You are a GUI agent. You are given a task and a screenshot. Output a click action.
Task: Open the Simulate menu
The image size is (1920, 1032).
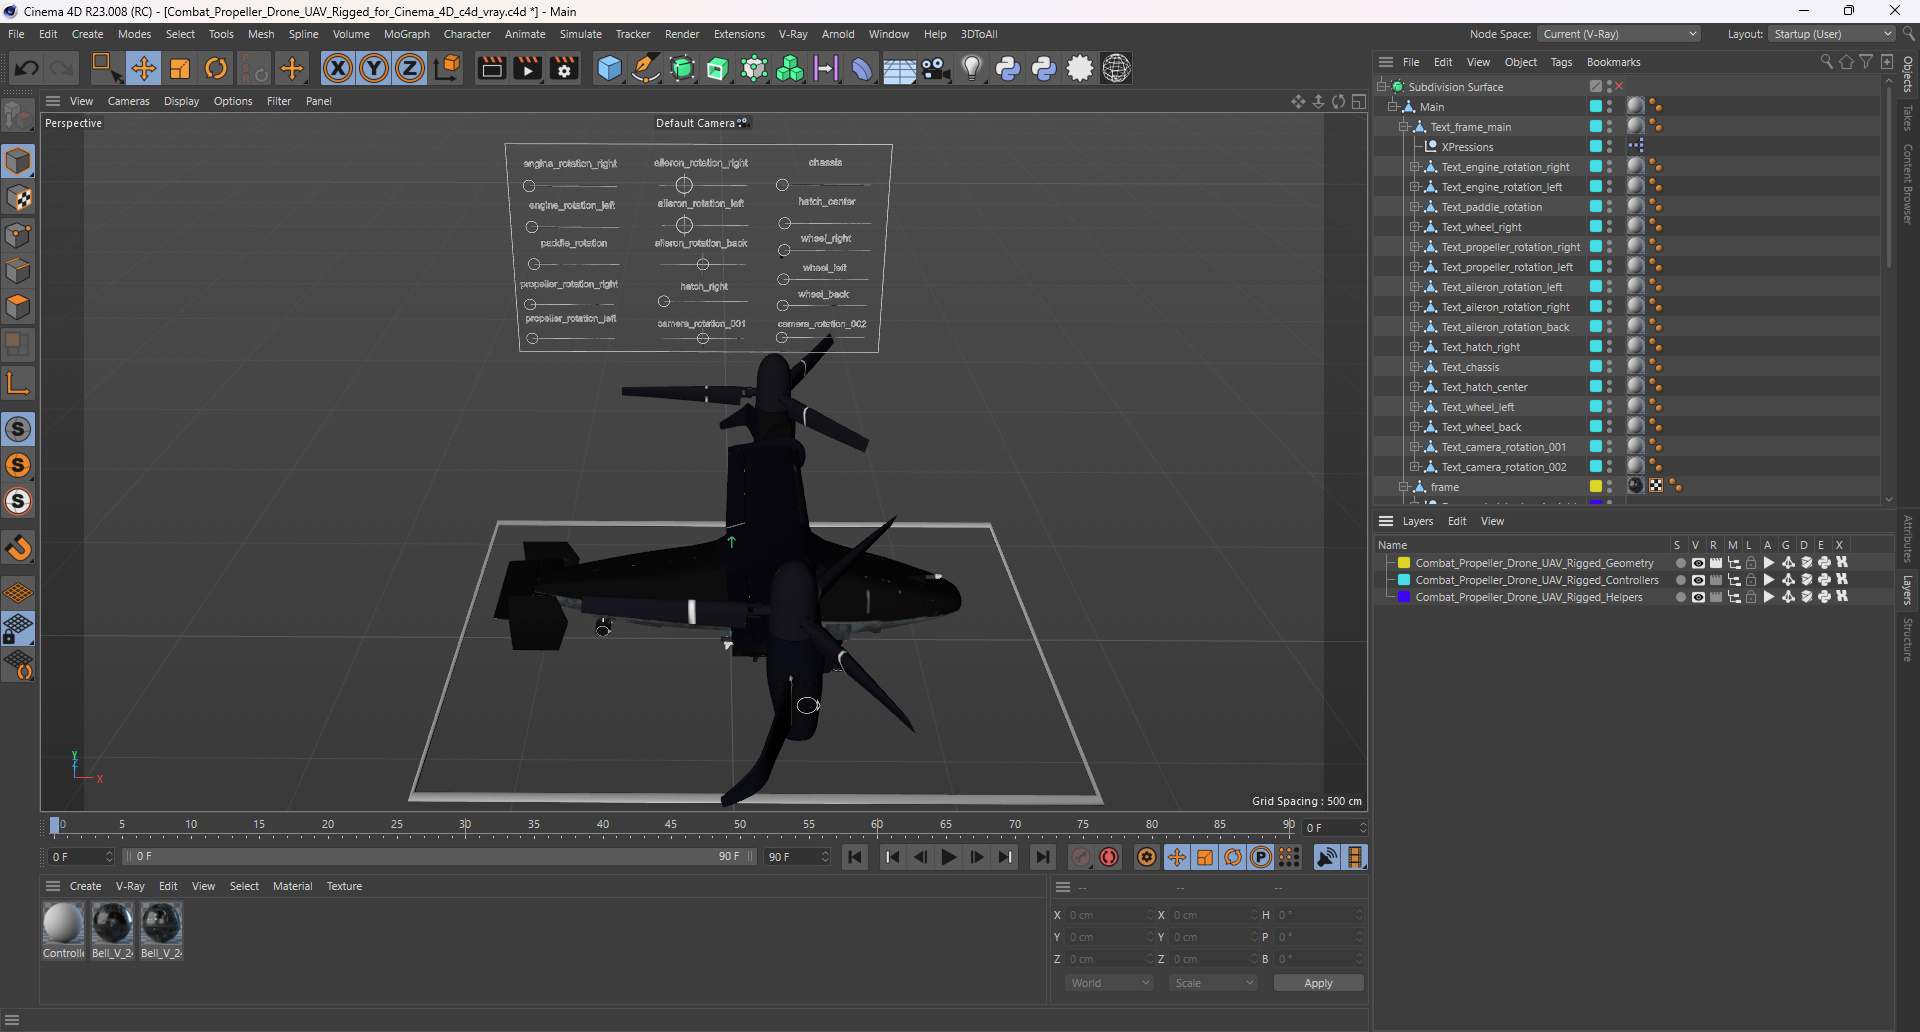[580, 34]
